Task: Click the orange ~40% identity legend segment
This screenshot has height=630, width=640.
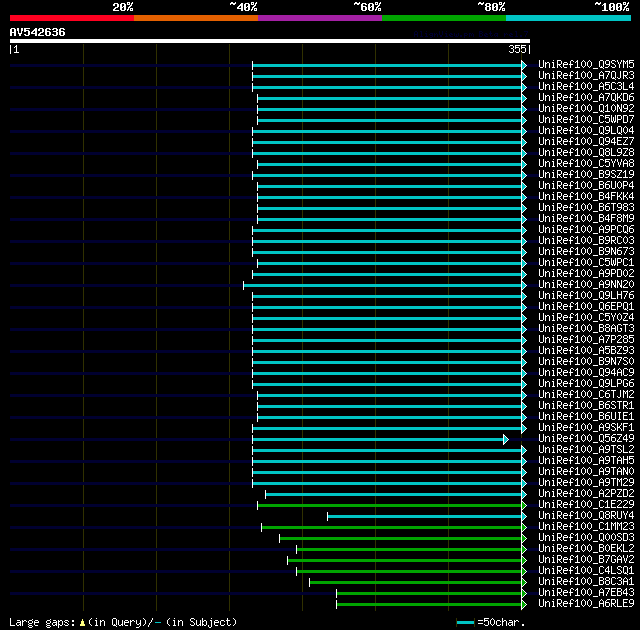Action: tap(196, 18)
